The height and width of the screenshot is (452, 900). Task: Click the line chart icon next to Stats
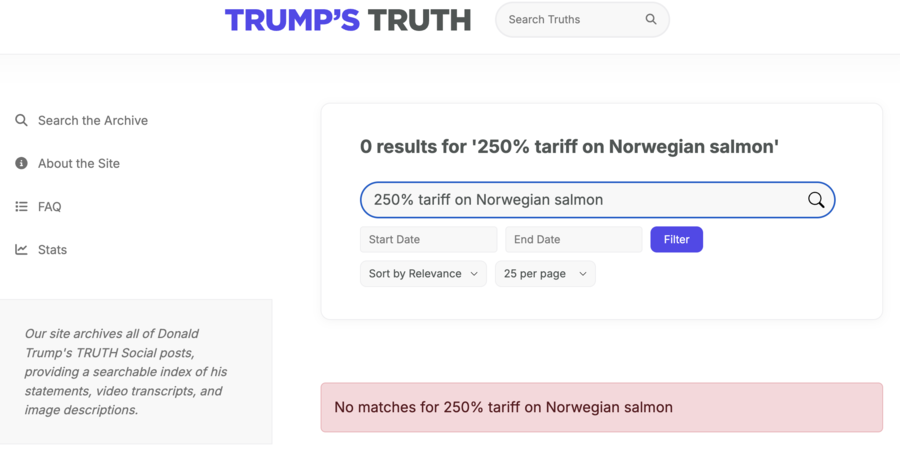[21, 250]
